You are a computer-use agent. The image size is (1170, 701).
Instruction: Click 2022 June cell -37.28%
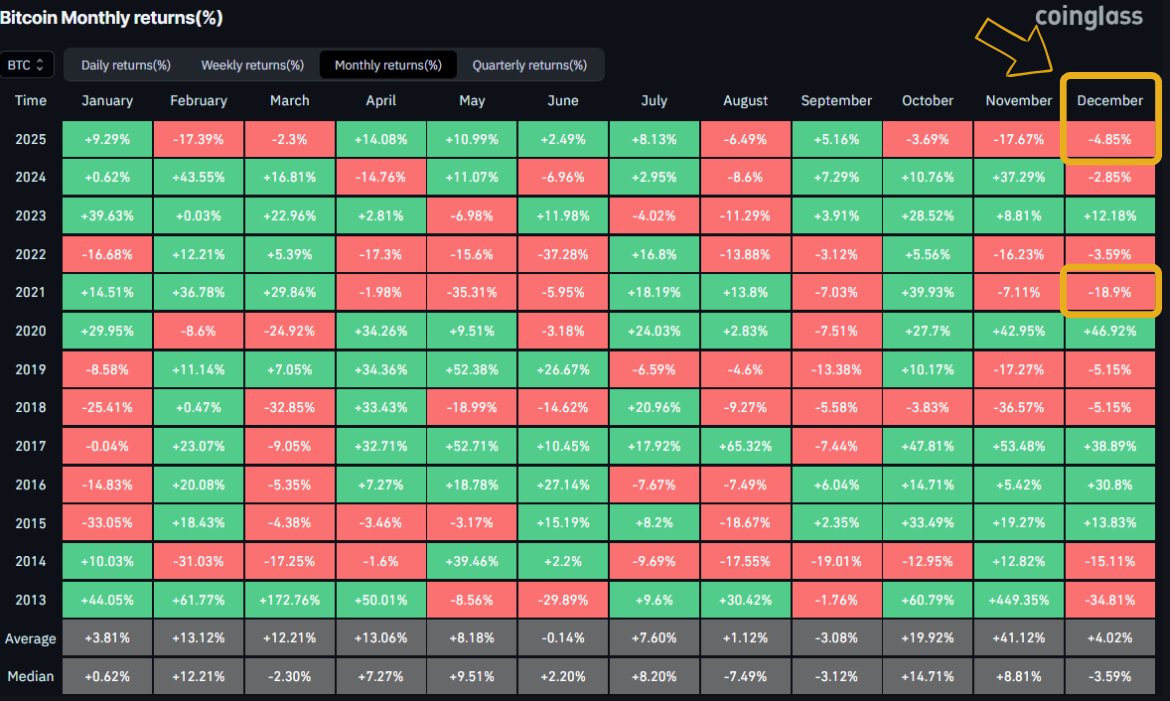tap(563, 254)
